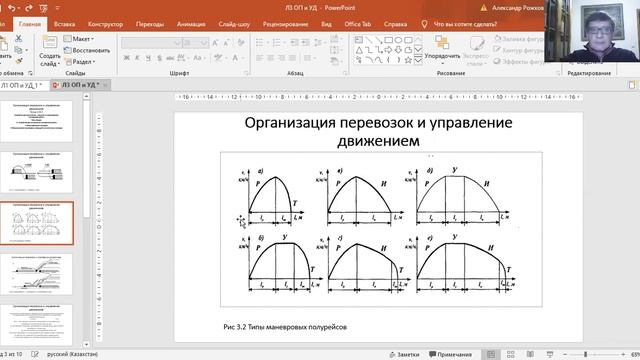Toggle underline Ч formatting
This screenshot has width=640, height=360.
coord(148,58)
